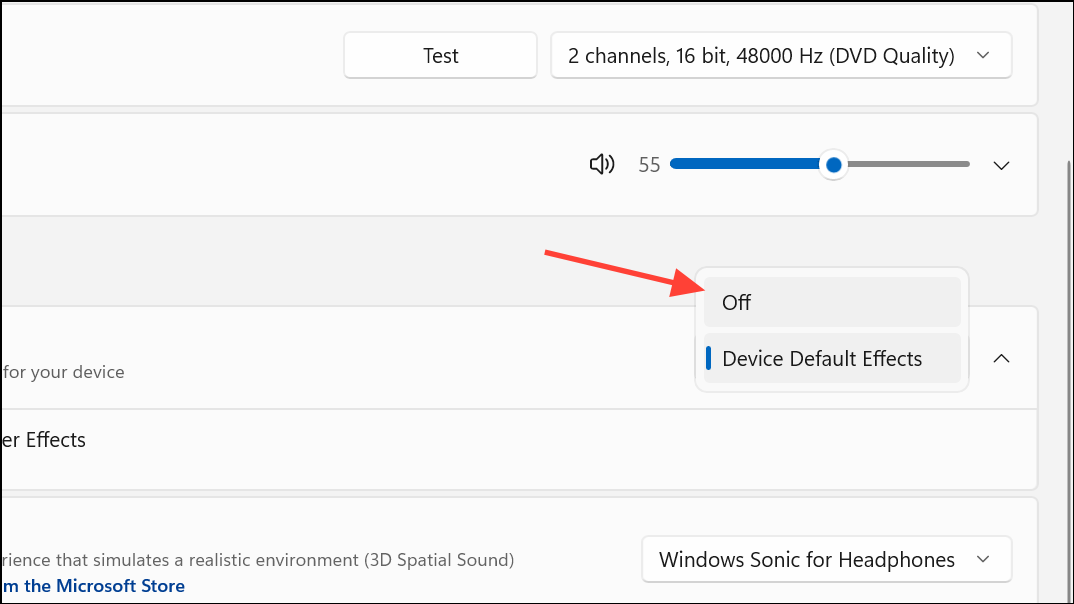The width and height of the screenshot is (1074, 604).
Task: Select the Off enhancement option
Action: coord(831,302)
